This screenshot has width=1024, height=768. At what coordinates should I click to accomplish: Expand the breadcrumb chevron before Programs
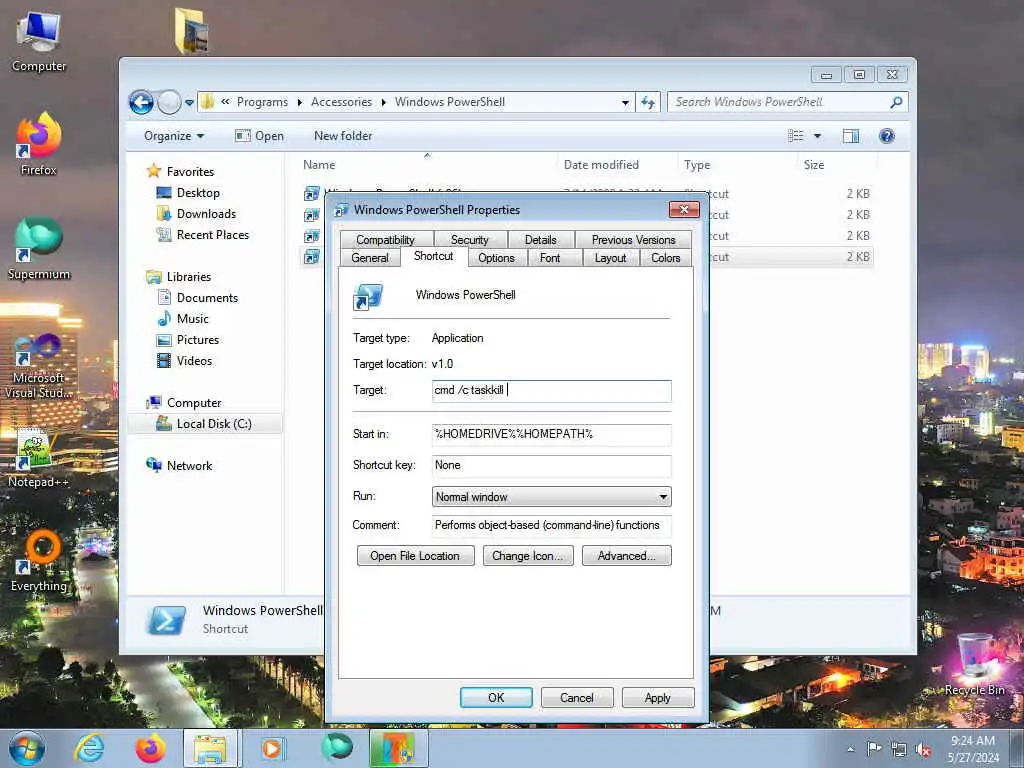tap(225, 102)
